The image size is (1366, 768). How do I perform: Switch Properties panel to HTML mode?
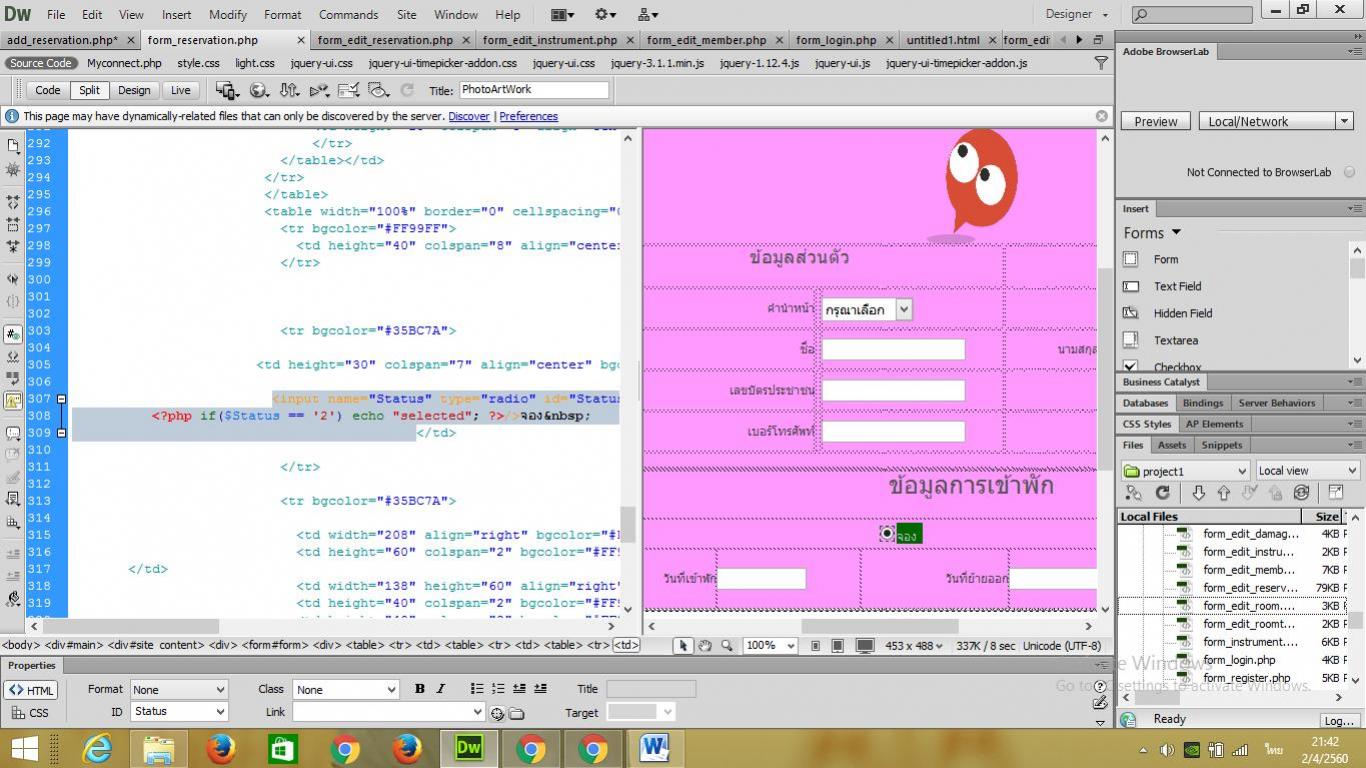31,690
